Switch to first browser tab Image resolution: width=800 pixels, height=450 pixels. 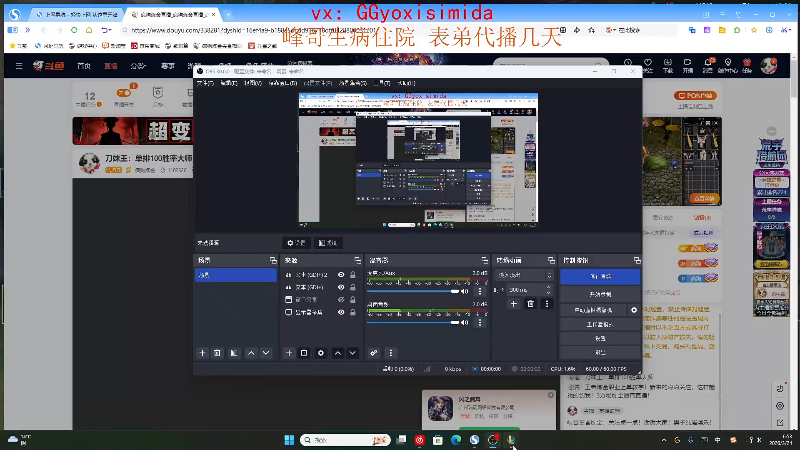tap(76, 14)
